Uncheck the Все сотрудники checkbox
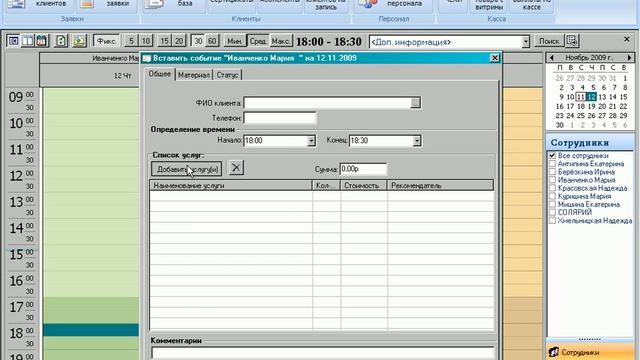 click(552, 156)
